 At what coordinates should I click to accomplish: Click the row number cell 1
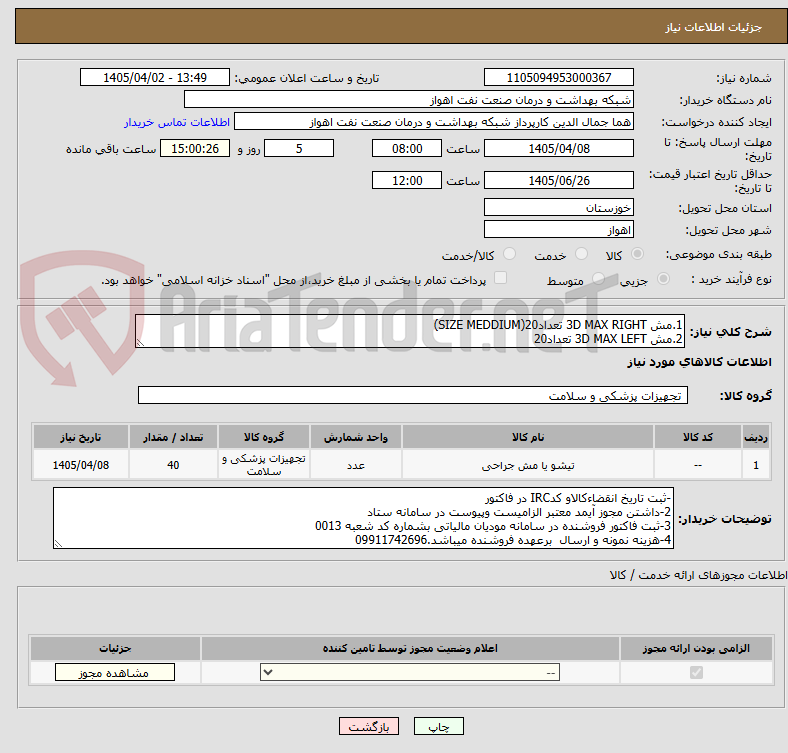coord(755,465)
